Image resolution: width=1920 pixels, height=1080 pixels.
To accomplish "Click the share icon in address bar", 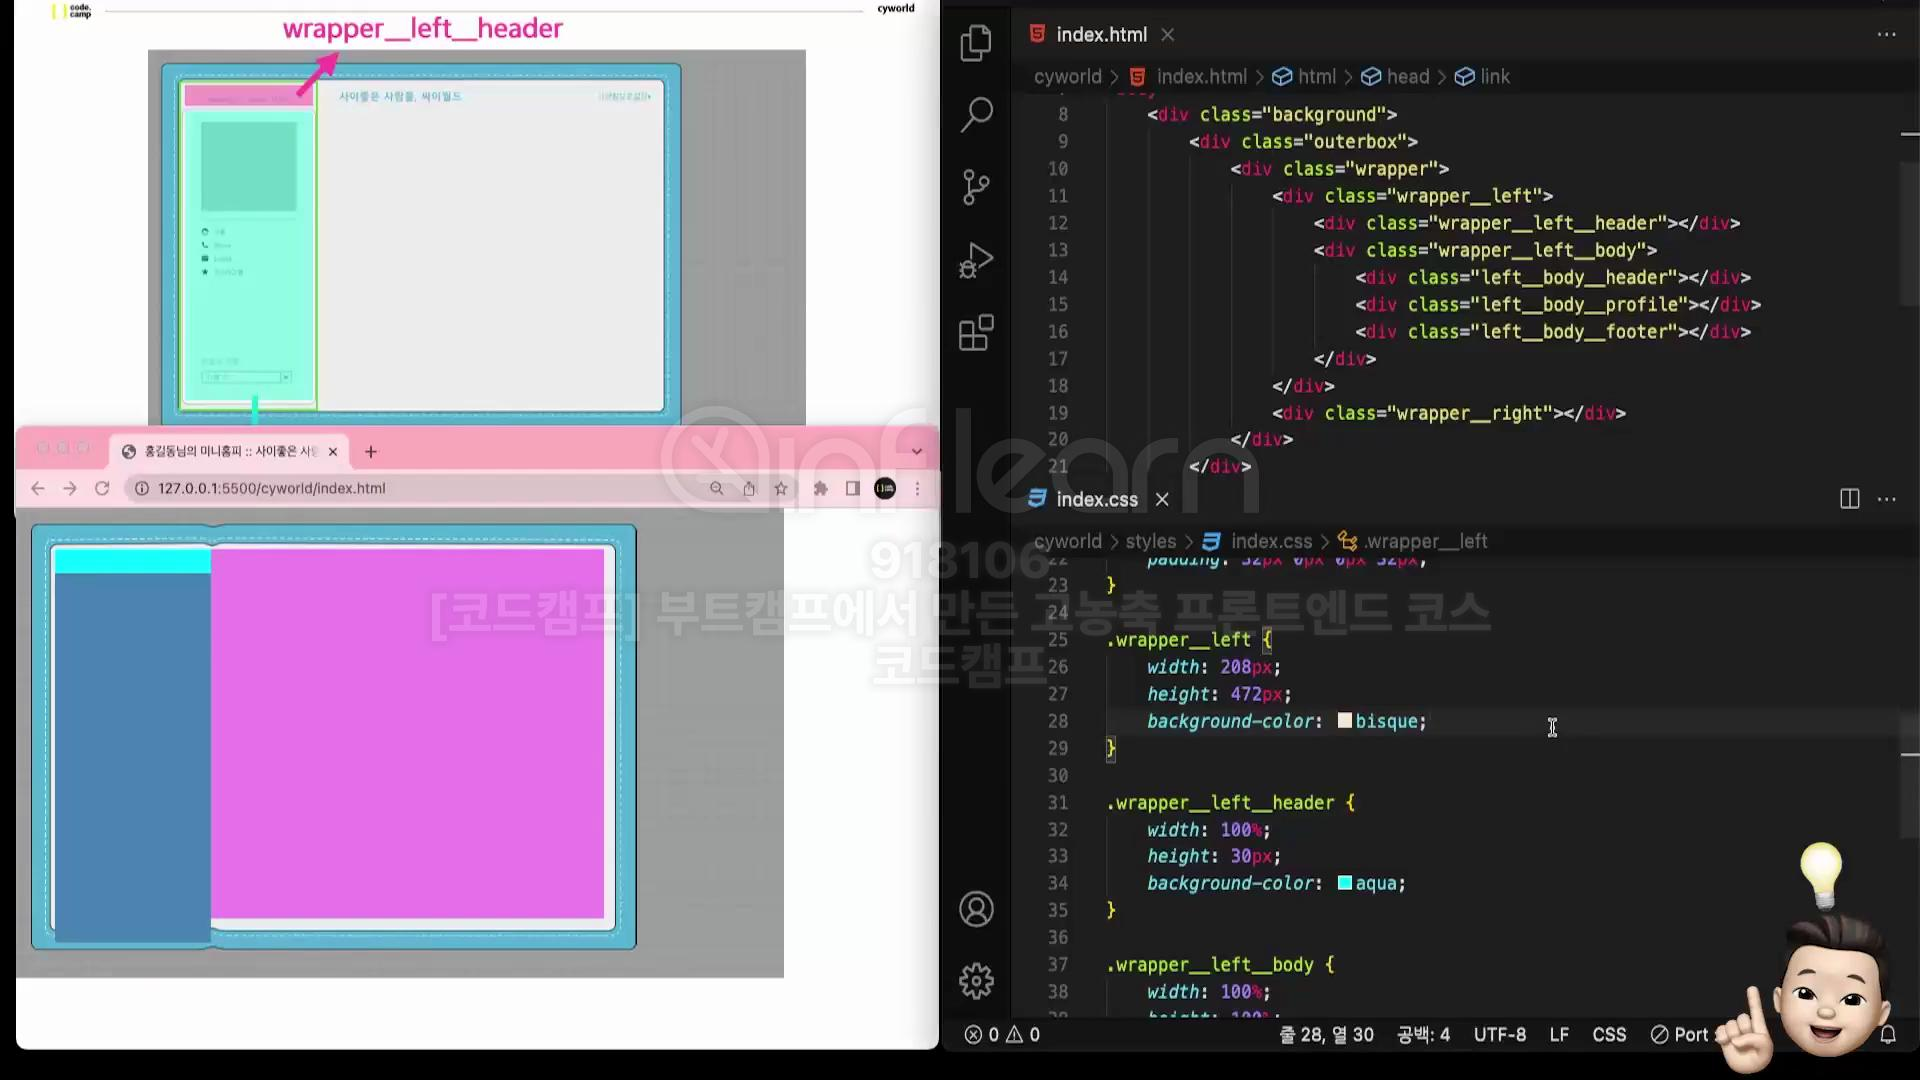I will 749,488.
